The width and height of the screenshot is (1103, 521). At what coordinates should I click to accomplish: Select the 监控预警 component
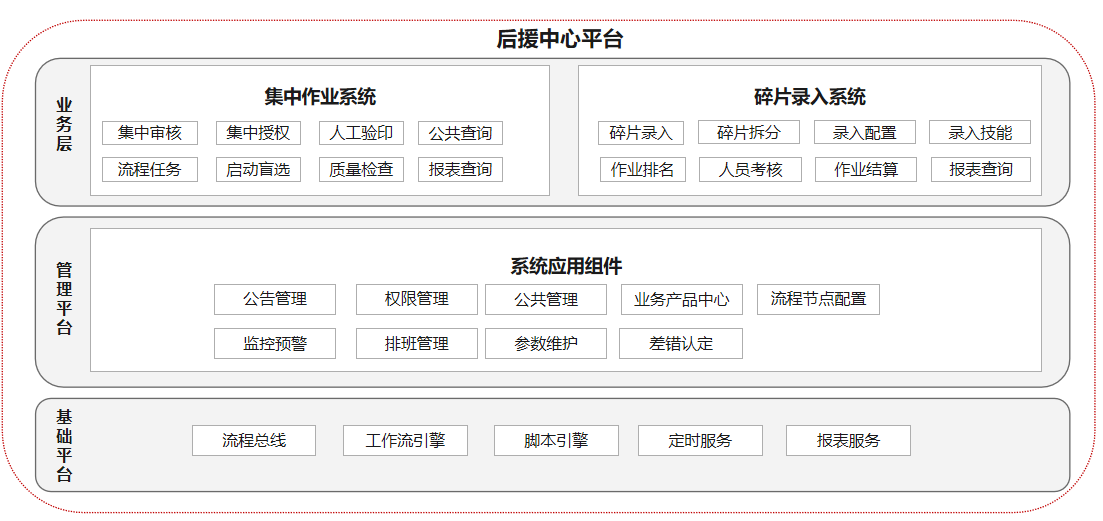[x=275, y=344]
